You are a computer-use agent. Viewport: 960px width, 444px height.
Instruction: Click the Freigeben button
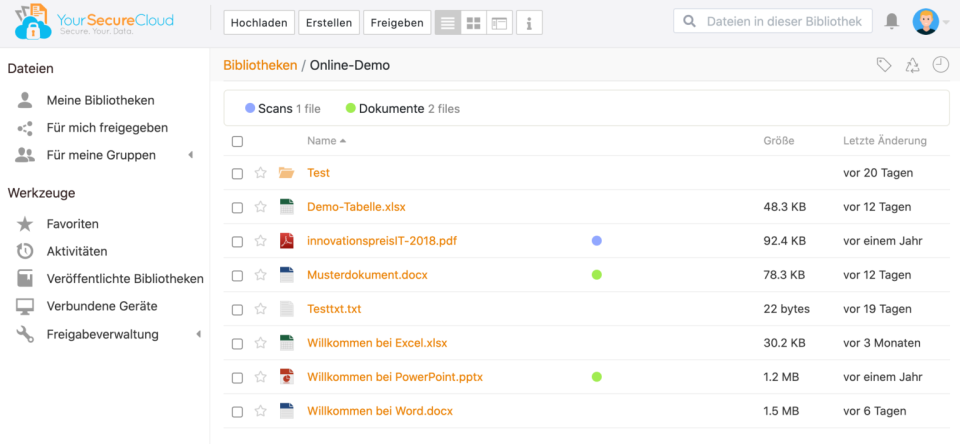(397, 23)
